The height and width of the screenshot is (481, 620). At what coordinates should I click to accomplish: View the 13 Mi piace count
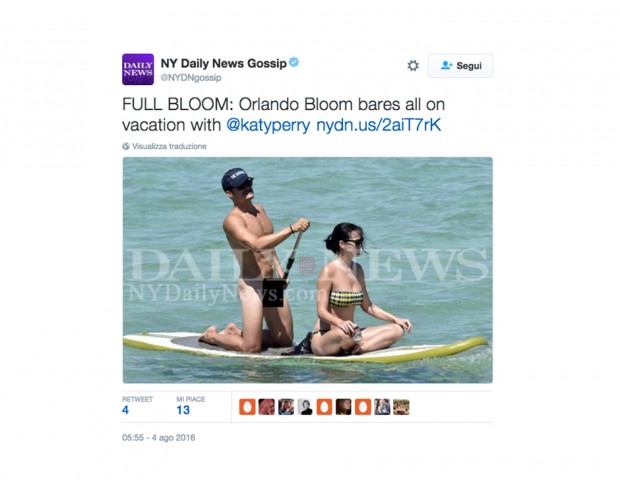tap(183, 410)
